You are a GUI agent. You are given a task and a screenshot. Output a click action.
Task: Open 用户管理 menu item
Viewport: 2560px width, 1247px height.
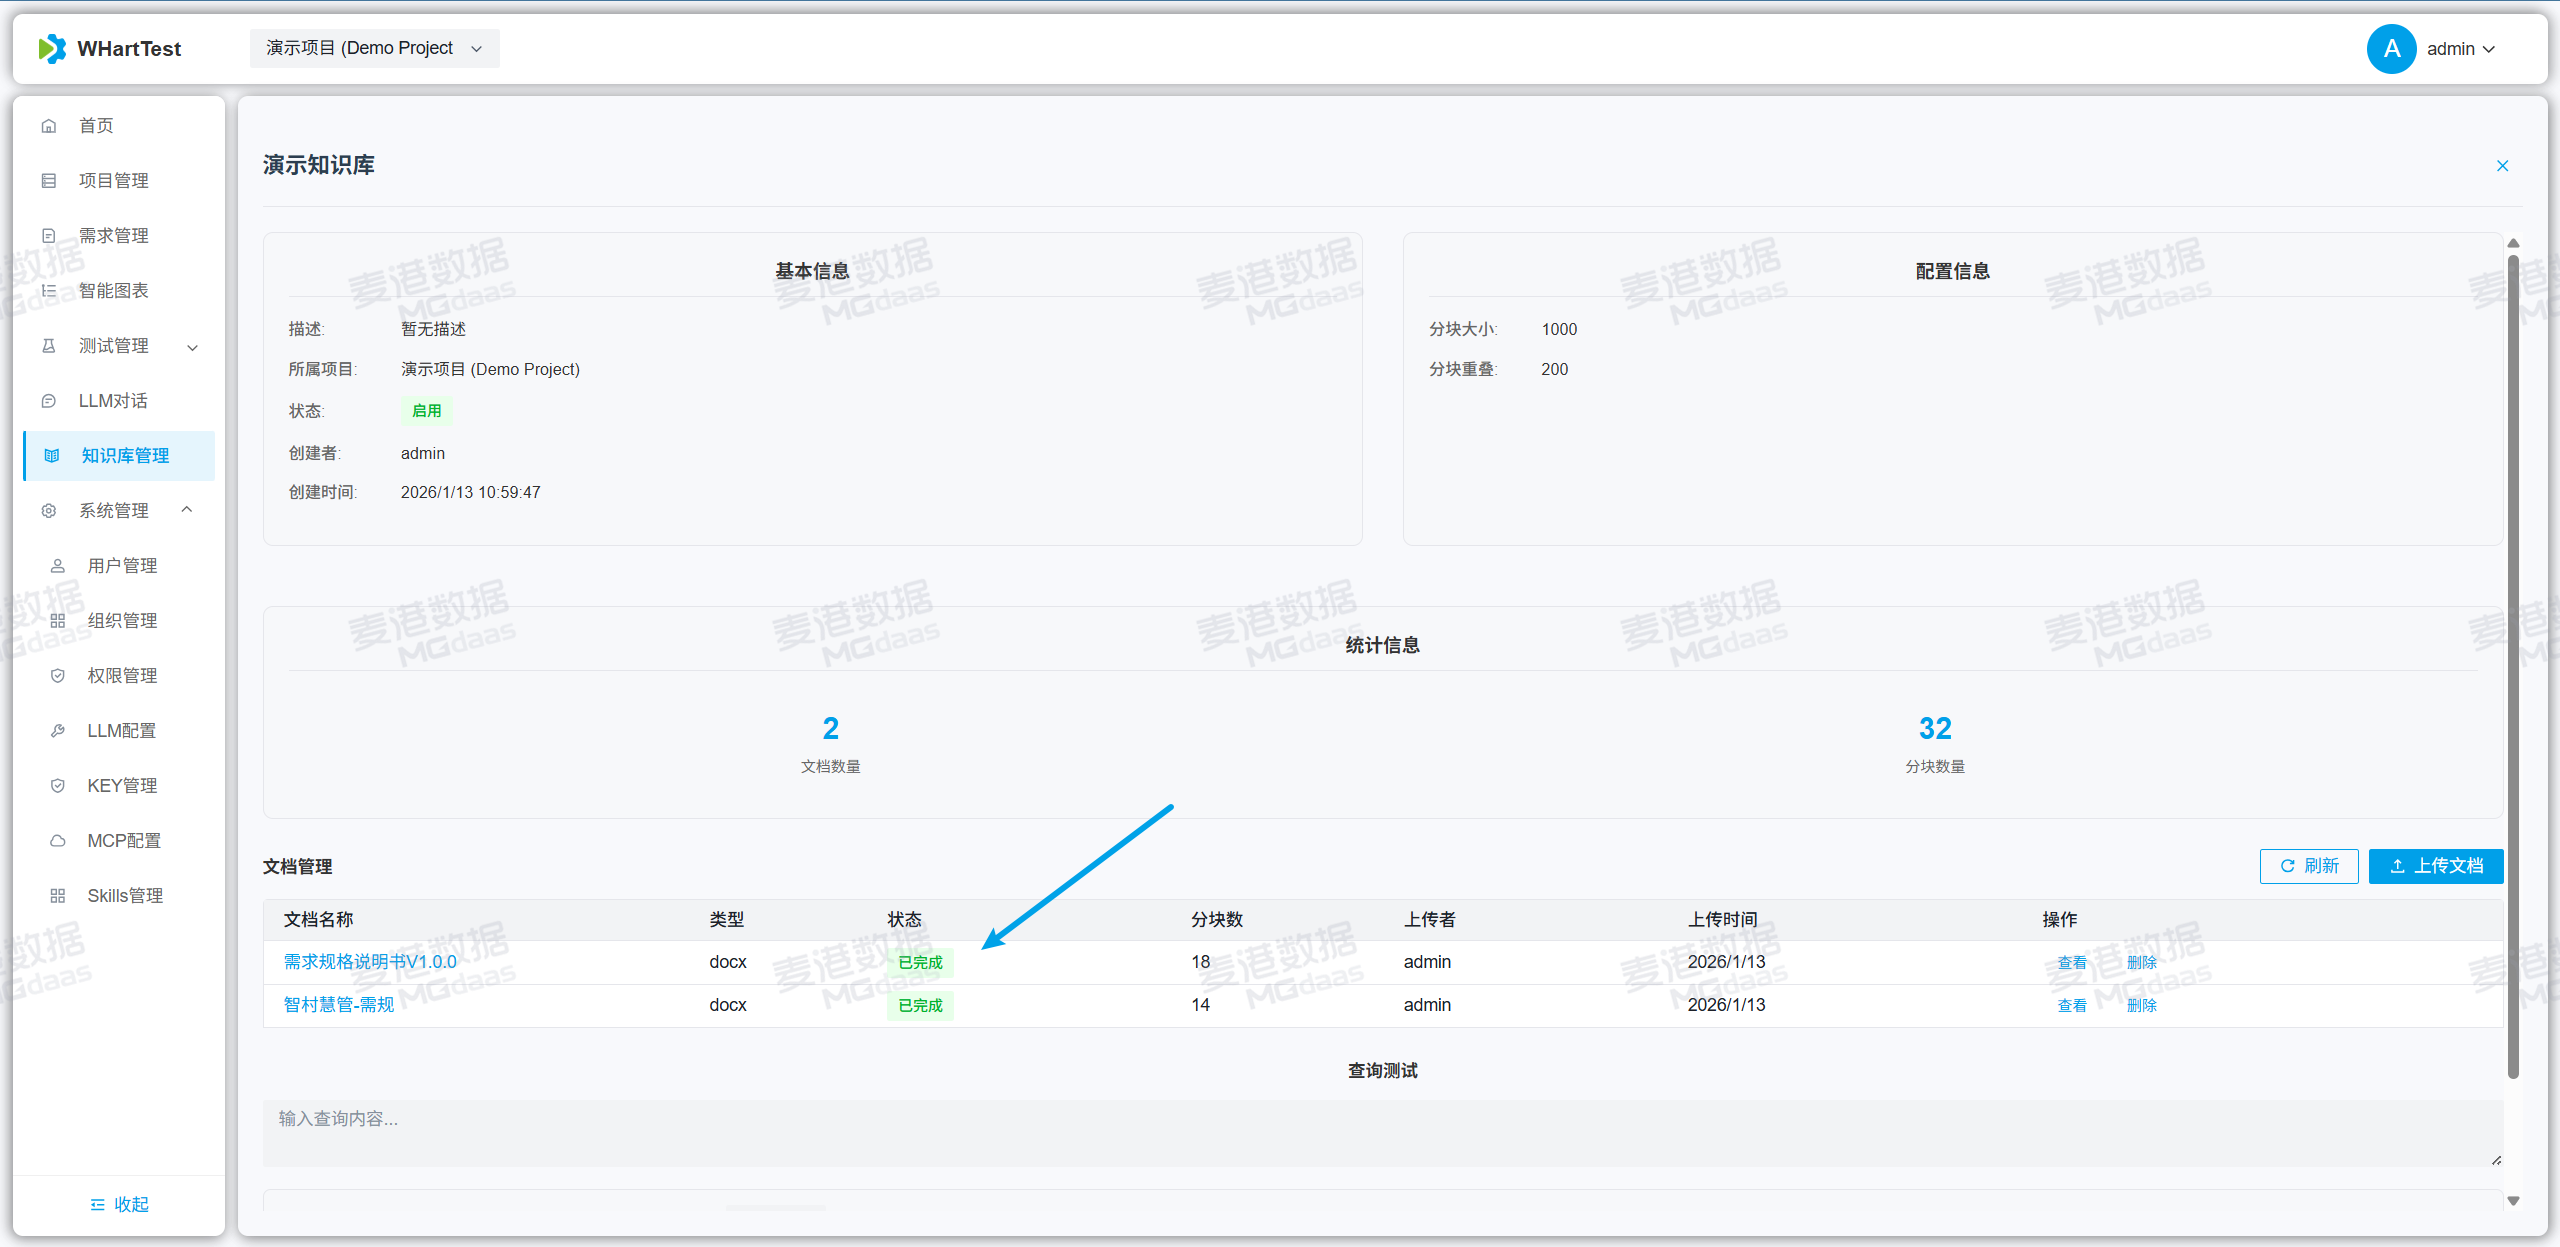click(122, 566)
